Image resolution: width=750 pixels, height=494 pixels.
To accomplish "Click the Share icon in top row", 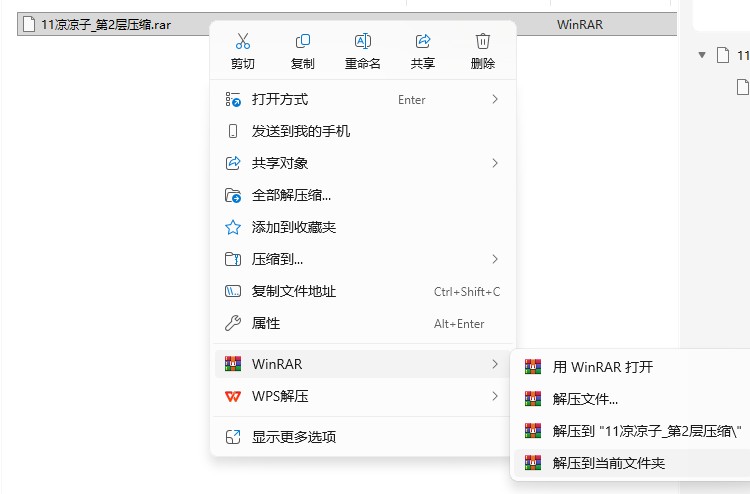I will click(x=423, y=42).
